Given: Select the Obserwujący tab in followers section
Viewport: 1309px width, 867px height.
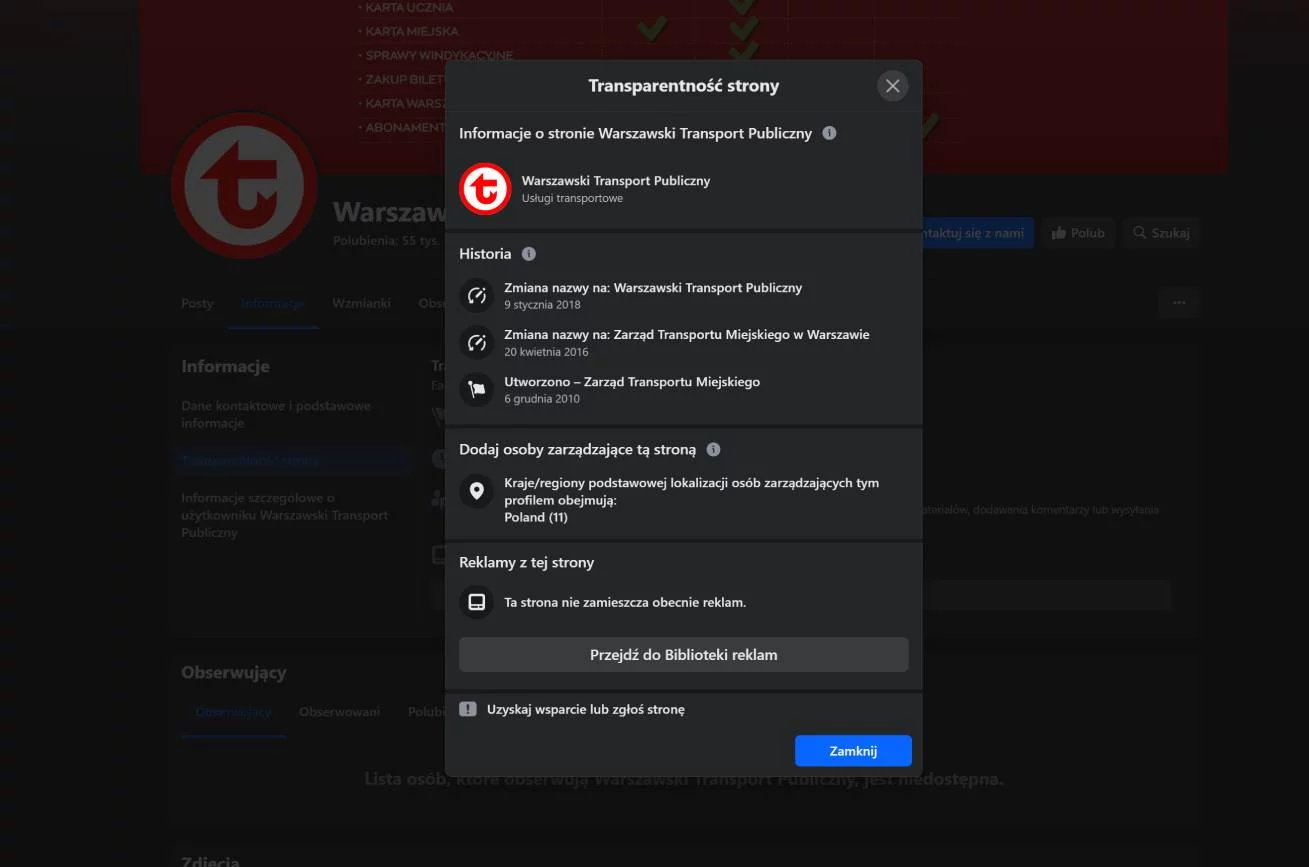Looking at the screenshot, I should (233, 712).
